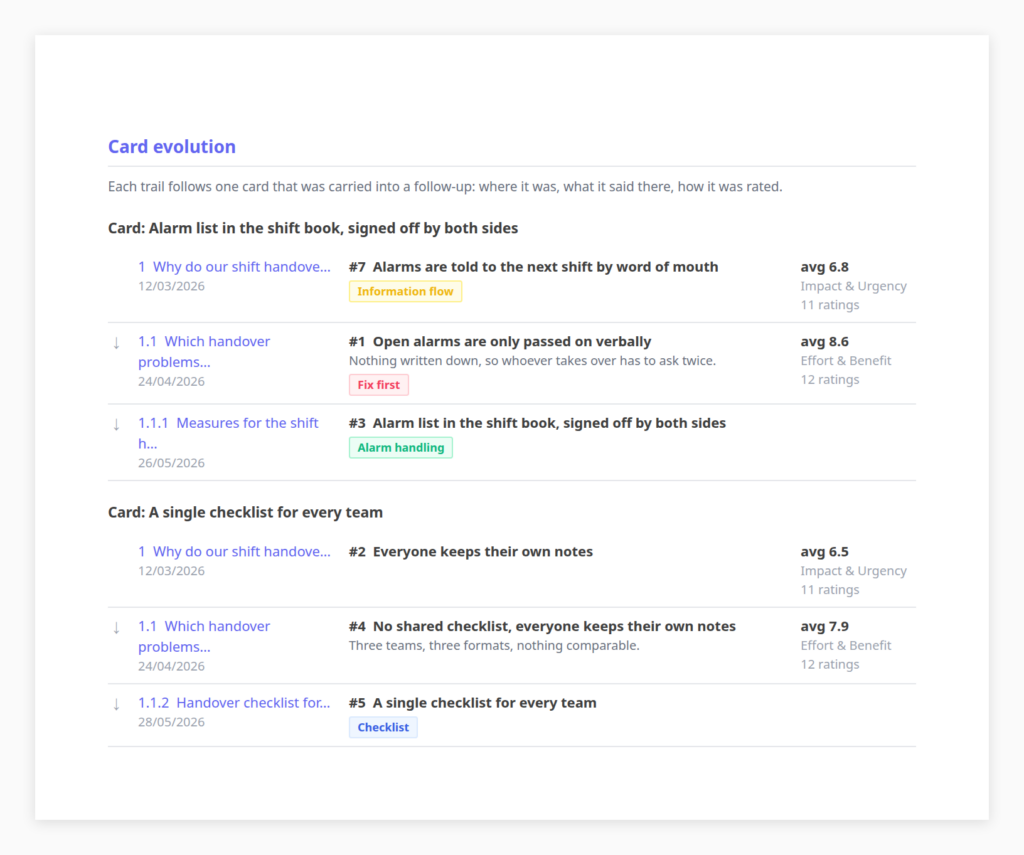Click the intro sentence starting 'Each trail follows one card'
Screen dimensions: 1024x855
point(445,187)
